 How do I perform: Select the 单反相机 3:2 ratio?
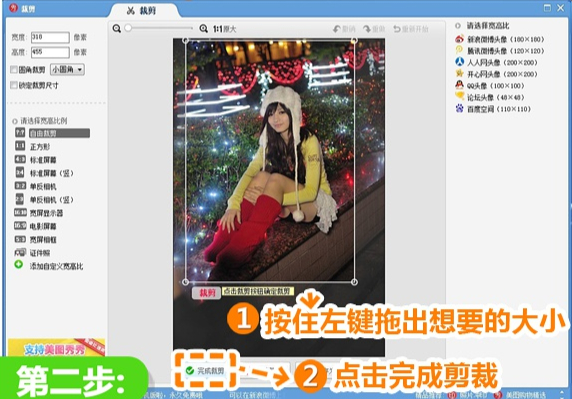pos(36,186)
